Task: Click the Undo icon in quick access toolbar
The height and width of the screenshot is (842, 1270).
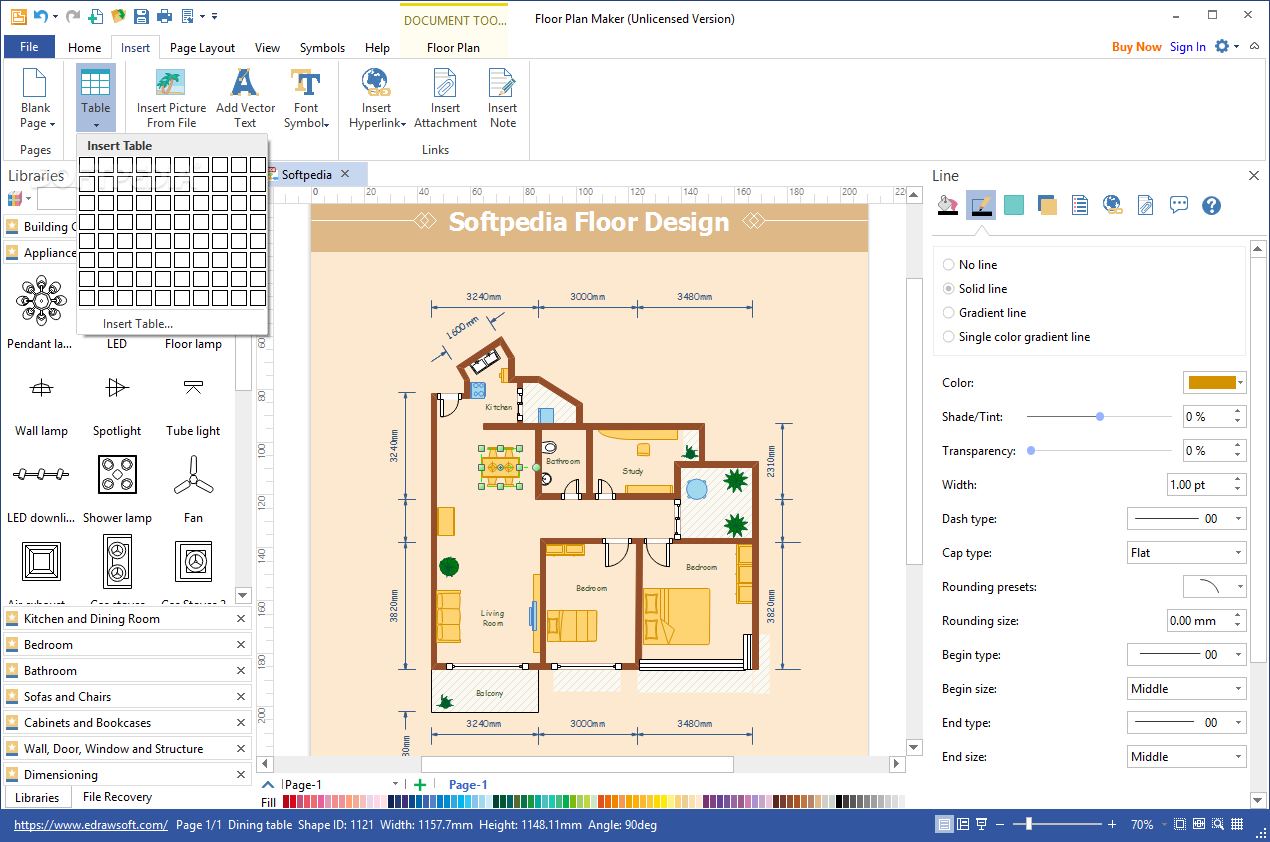Action: 40,17
